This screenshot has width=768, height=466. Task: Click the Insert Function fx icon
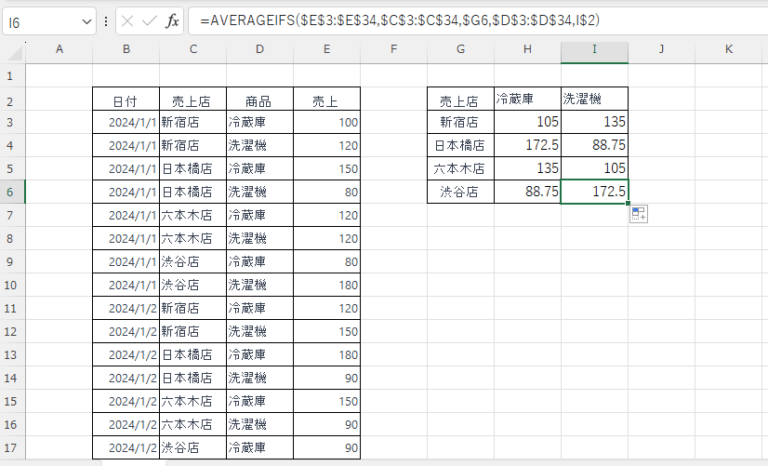pos(172,20)
